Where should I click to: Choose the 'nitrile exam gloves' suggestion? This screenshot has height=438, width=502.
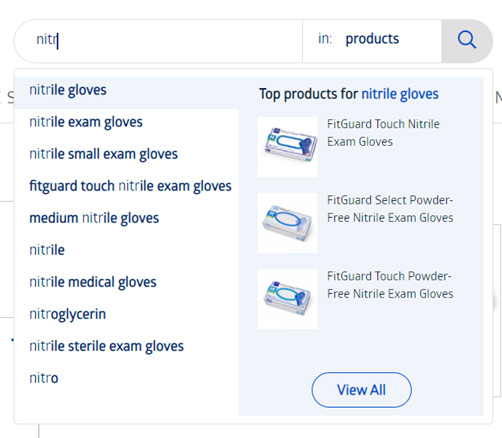coord(127,122)
